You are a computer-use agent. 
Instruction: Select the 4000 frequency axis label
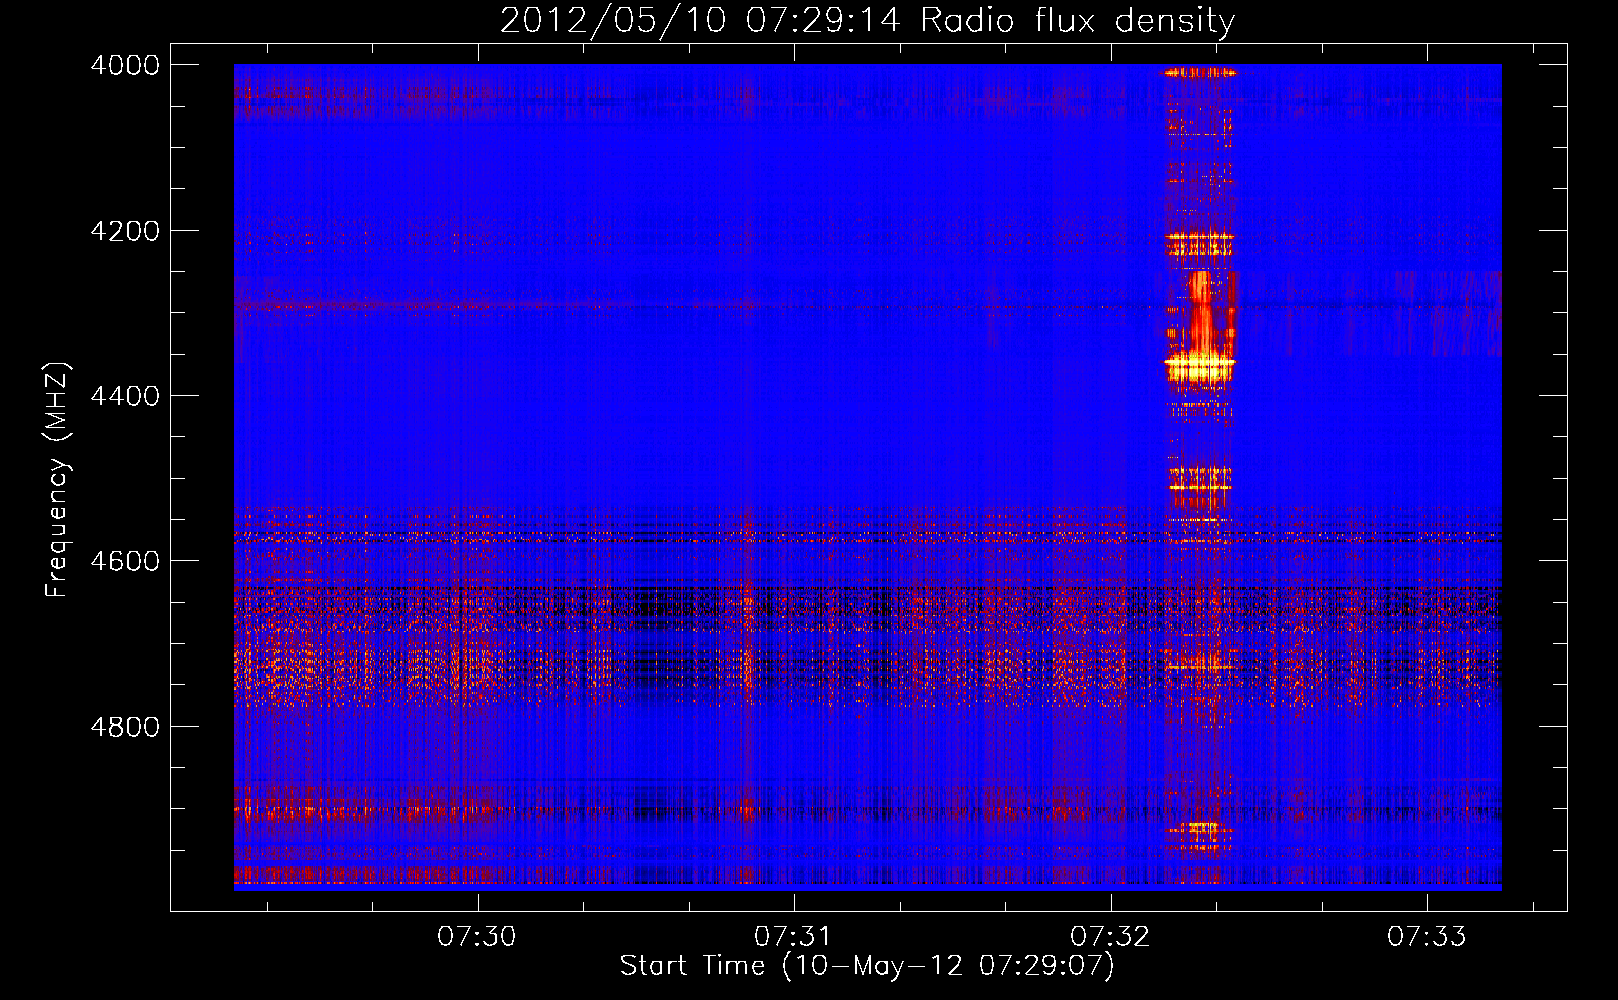tap(124, 65)
